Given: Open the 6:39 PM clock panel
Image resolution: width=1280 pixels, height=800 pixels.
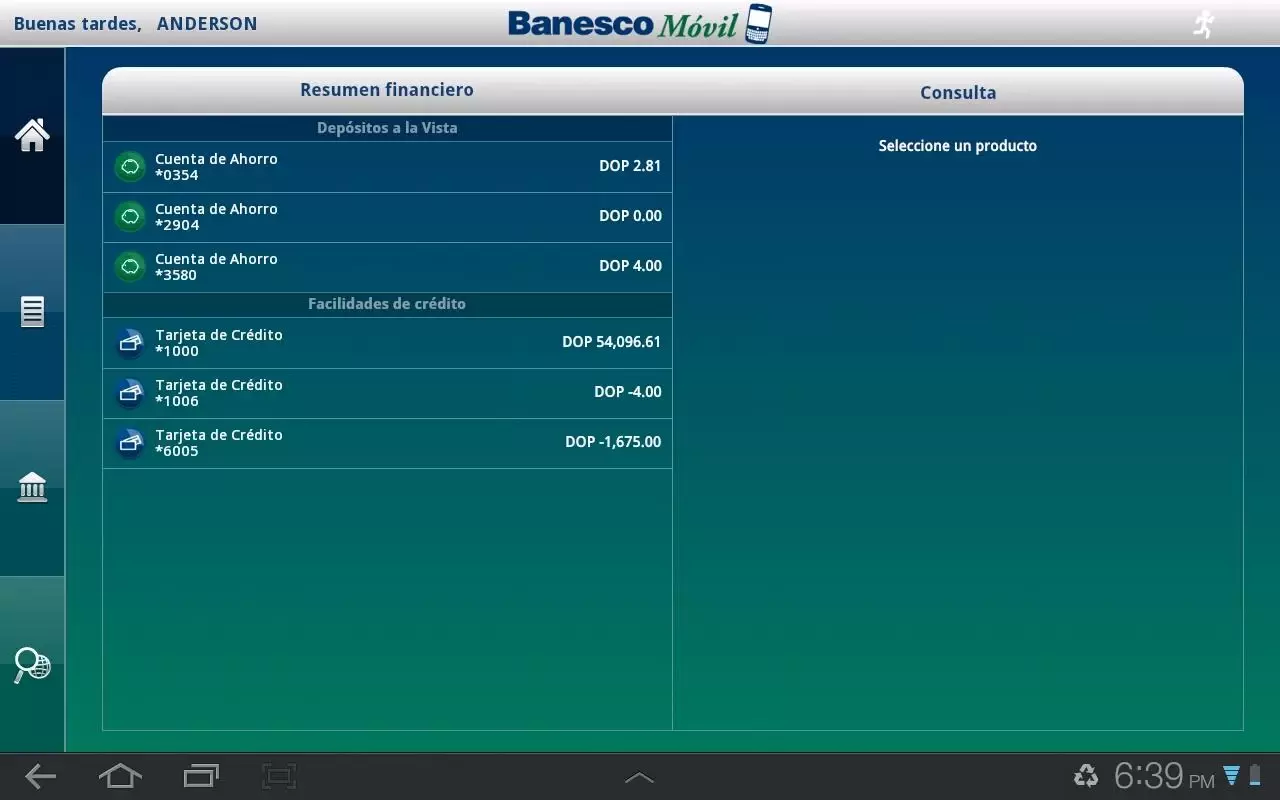Looking at the screenshot, I should coord(1164,775).
